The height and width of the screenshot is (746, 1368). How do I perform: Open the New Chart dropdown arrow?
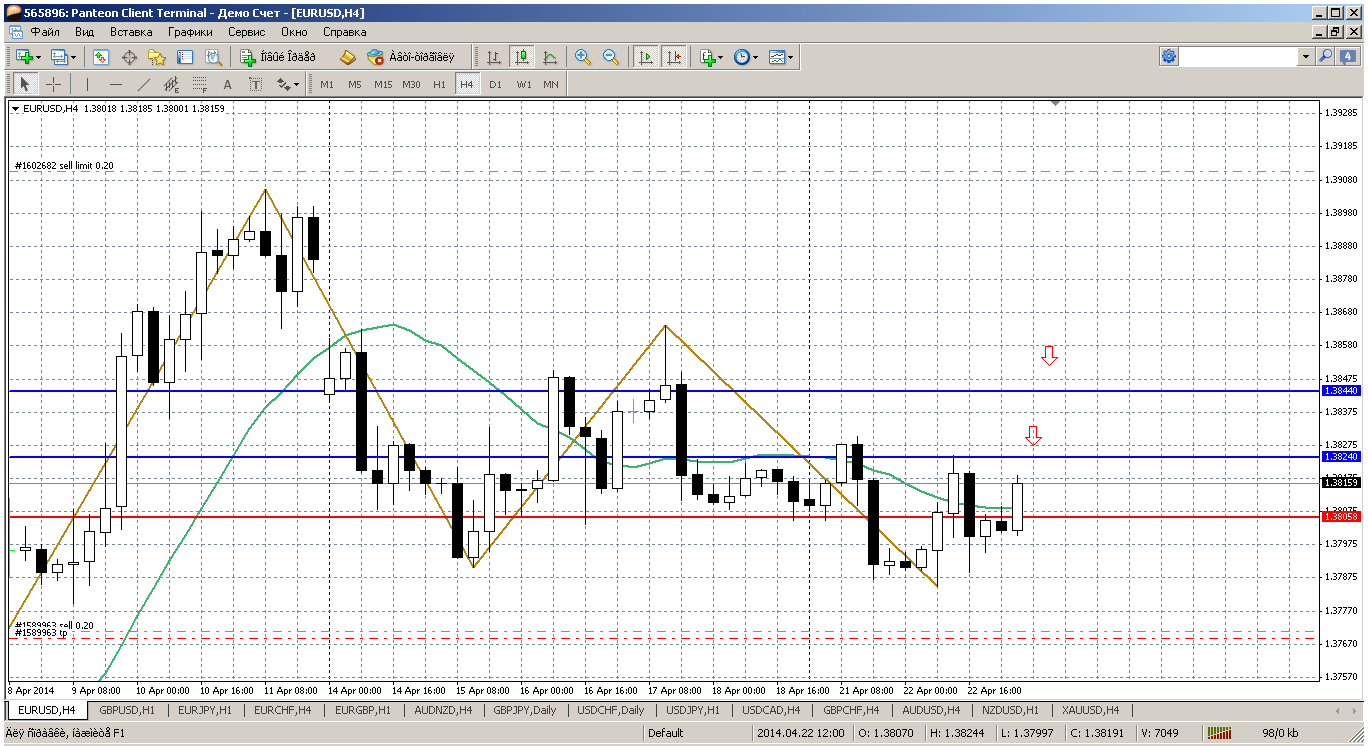click(x=38, y=57)
